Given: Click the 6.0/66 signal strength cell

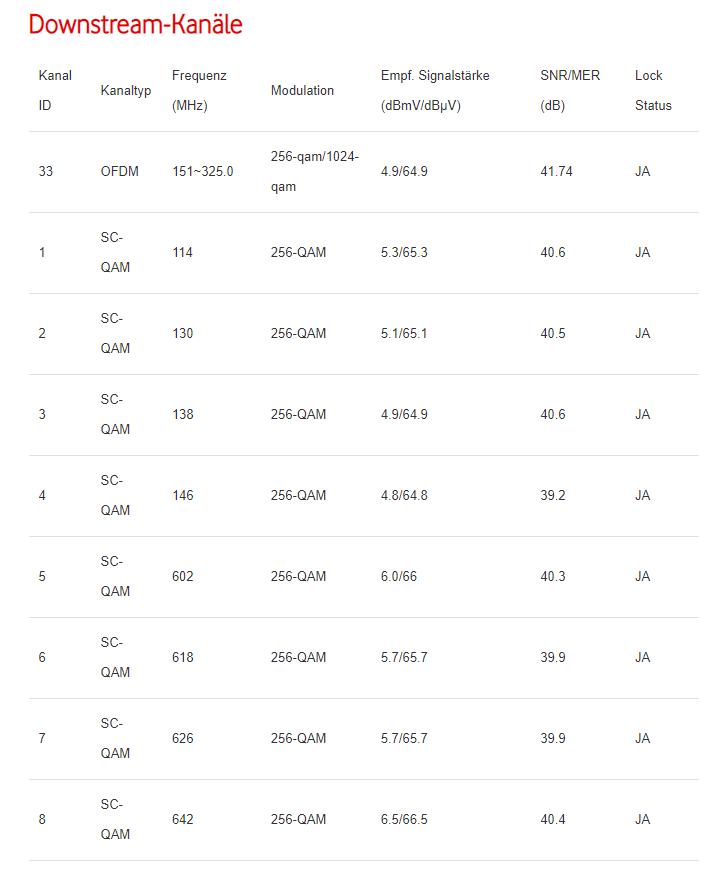Looking at the screenshot, I should point(398,576).
